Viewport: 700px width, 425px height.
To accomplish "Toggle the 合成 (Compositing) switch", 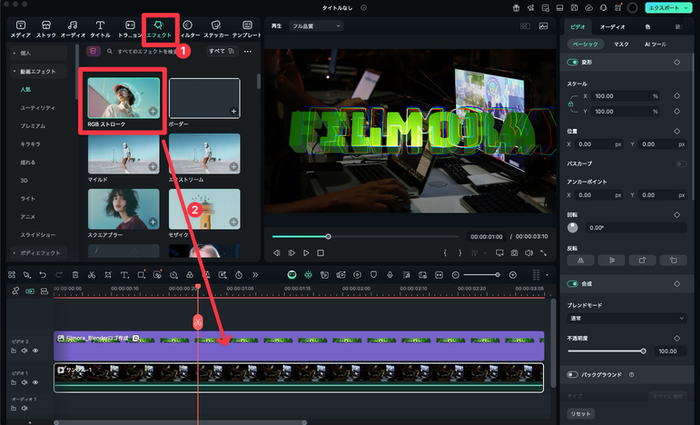I will pos(573,284).
